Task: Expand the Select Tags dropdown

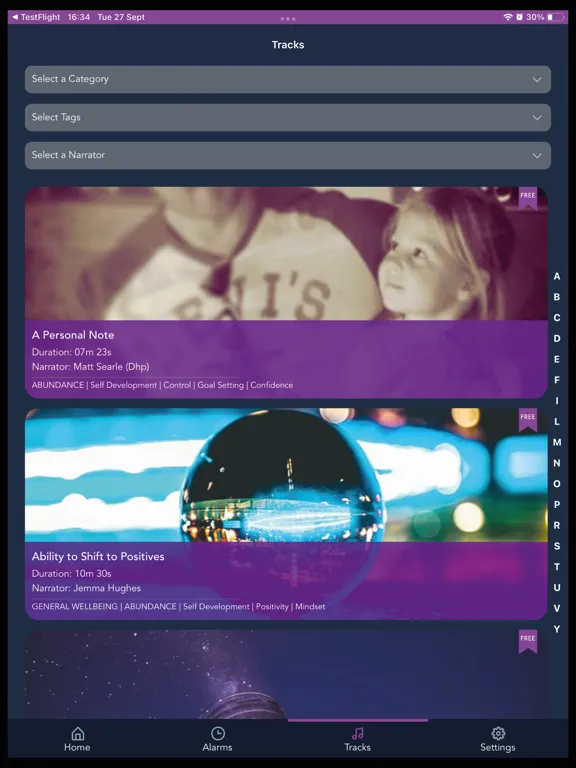Action: point(288,118)
